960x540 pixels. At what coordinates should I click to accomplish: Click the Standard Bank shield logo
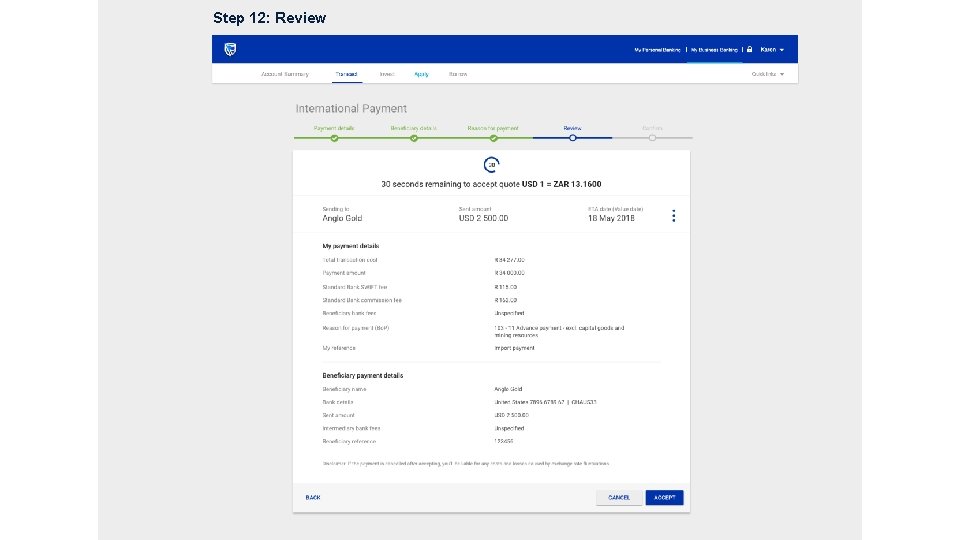pos(230,50)
